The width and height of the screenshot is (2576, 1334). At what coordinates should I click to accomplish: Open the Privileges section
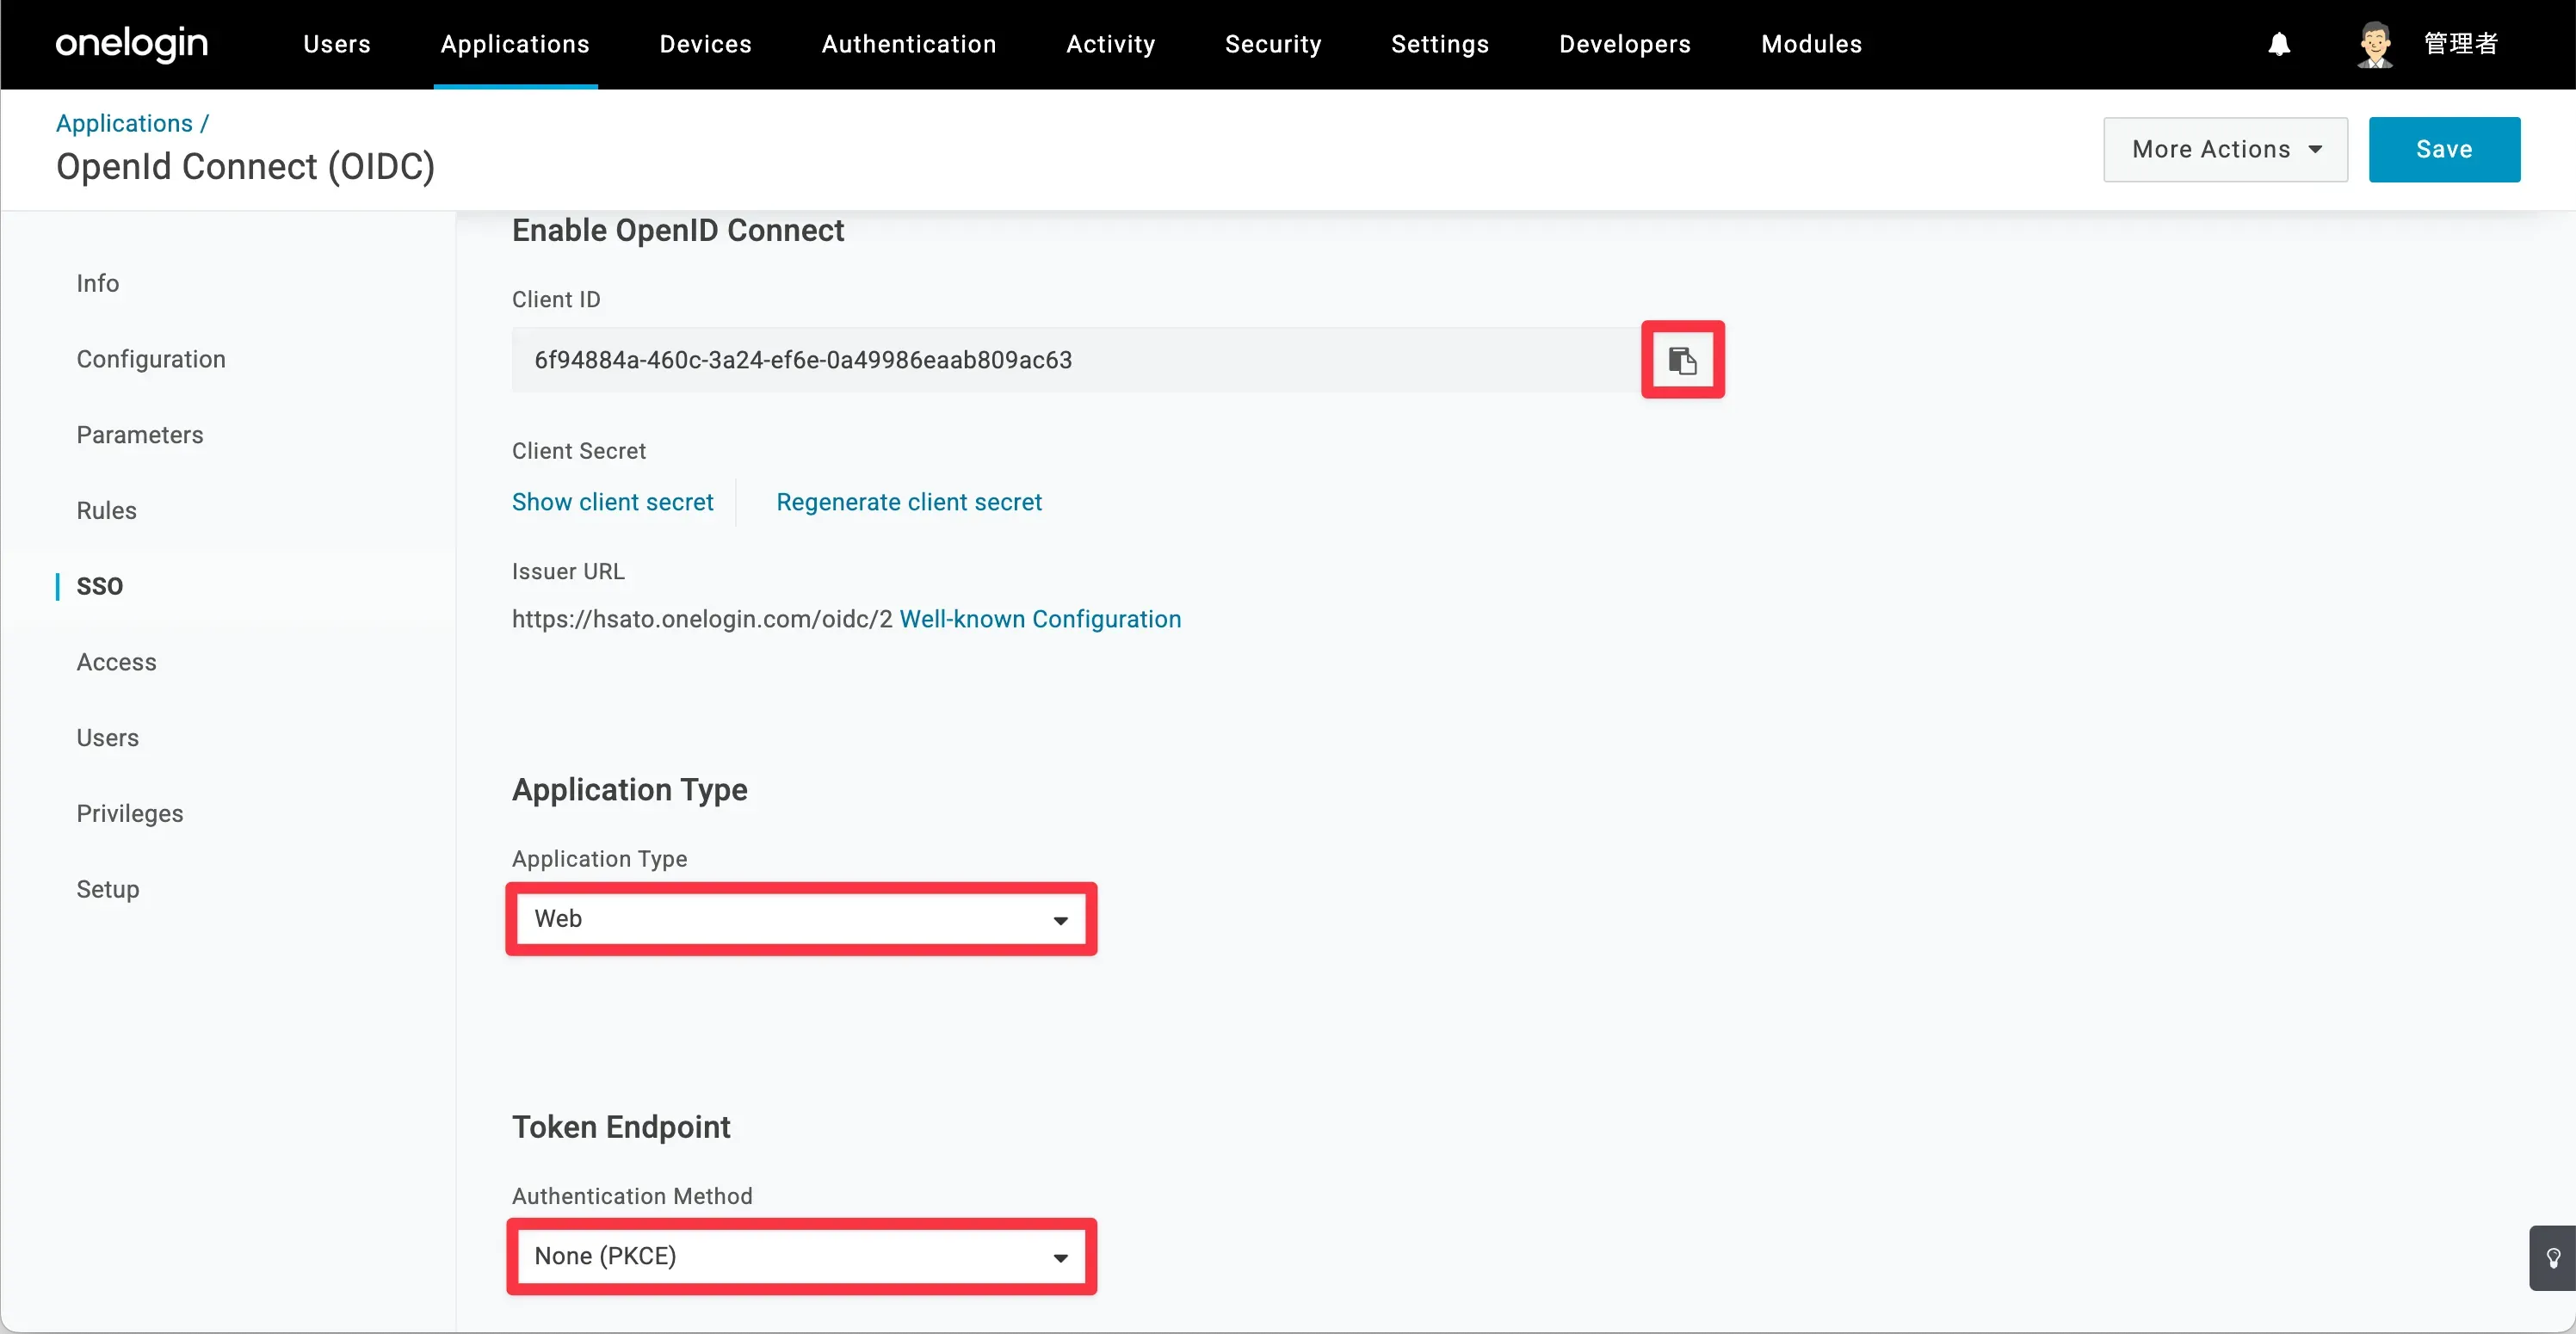pyautogui.click(x=130, y=813)
